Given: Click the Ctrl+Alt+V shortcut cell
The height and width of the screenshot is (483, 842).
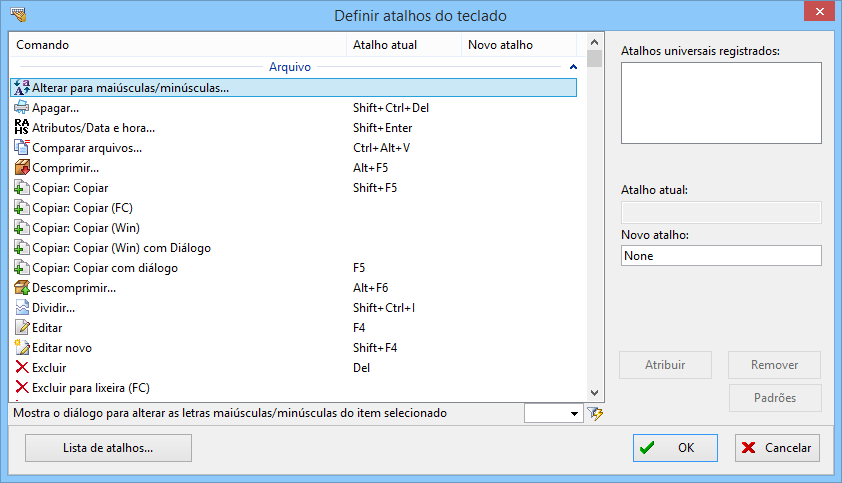Looking at the screenshot, I should point(381,147).
